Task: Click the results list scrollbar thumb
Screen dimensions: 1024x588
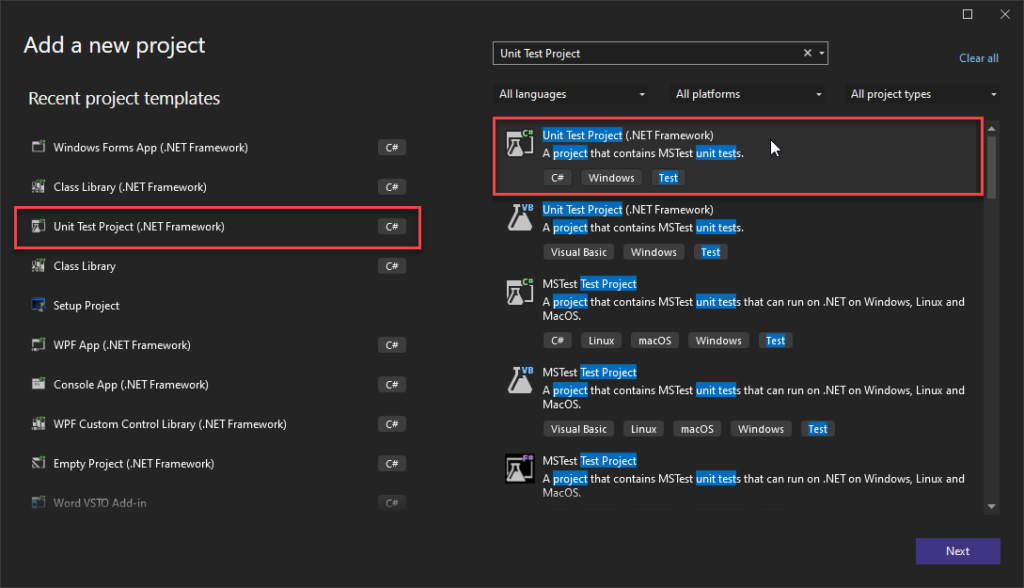Action: (991, 166)
